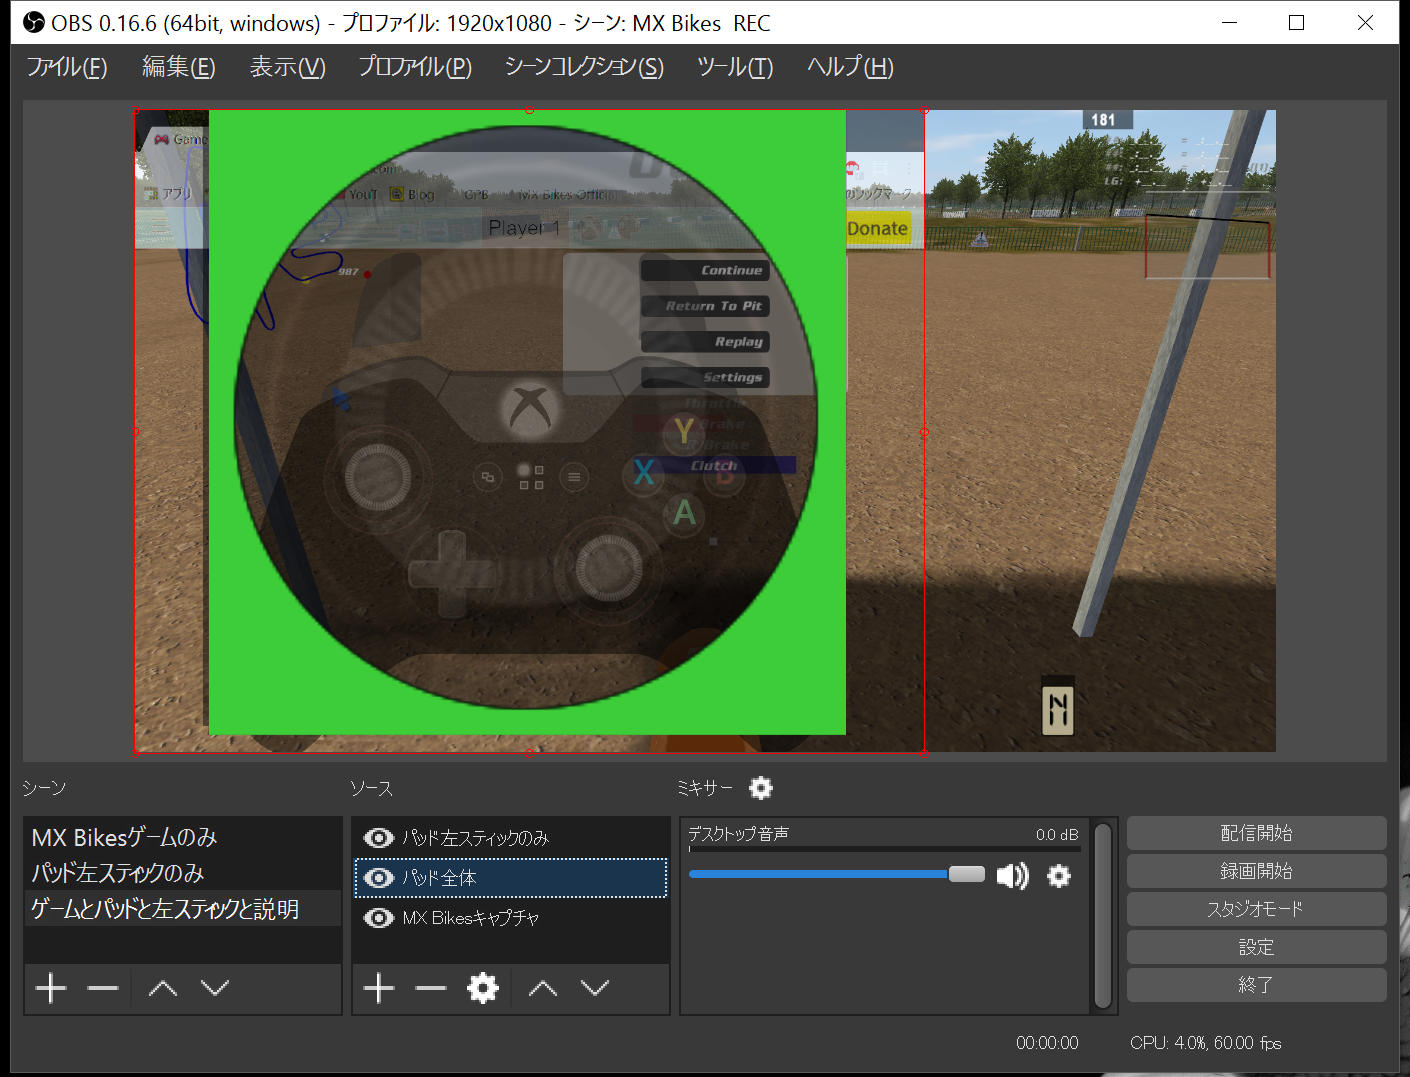Image resolution: width=1410 pixels, height=1077 pixels.
Task: Hide the パッド左スティックのみ source
Action: tap(378, 838)
